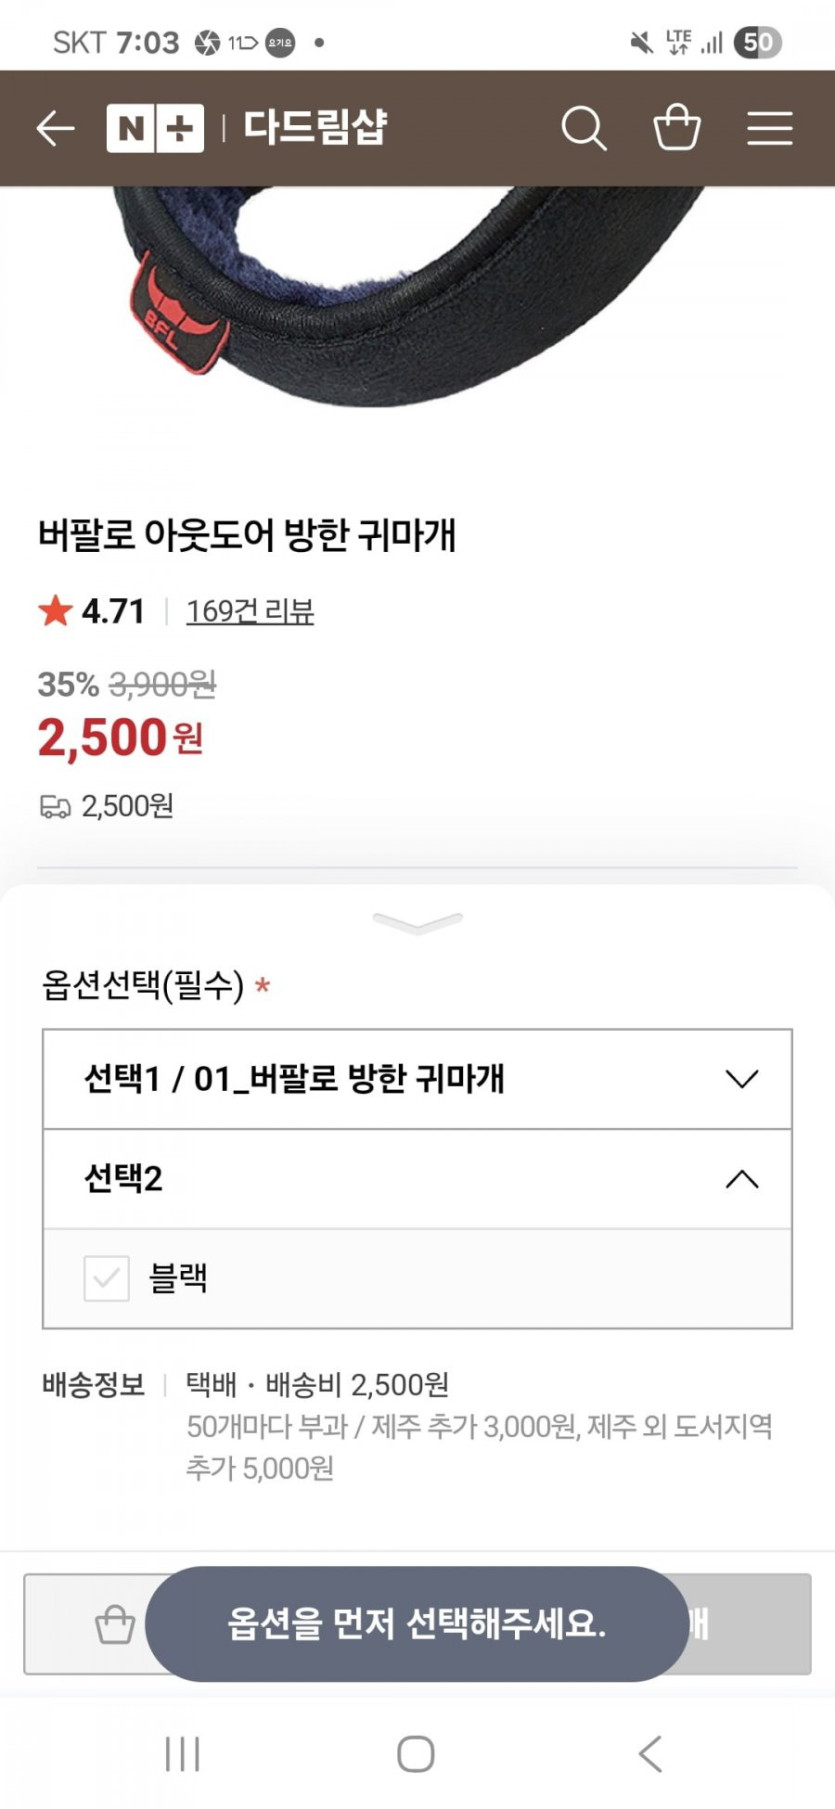
Task: Open the shopping basket in header
Action: click(x=677, y=128)
